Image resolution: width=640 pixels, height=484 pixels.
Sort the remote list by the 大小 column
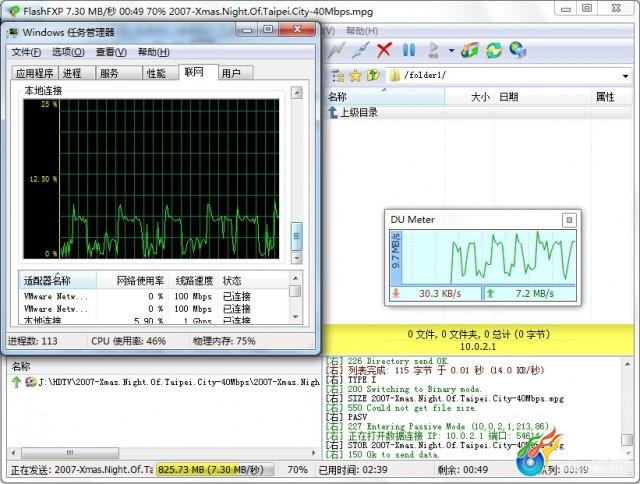[x=469, y=97]
